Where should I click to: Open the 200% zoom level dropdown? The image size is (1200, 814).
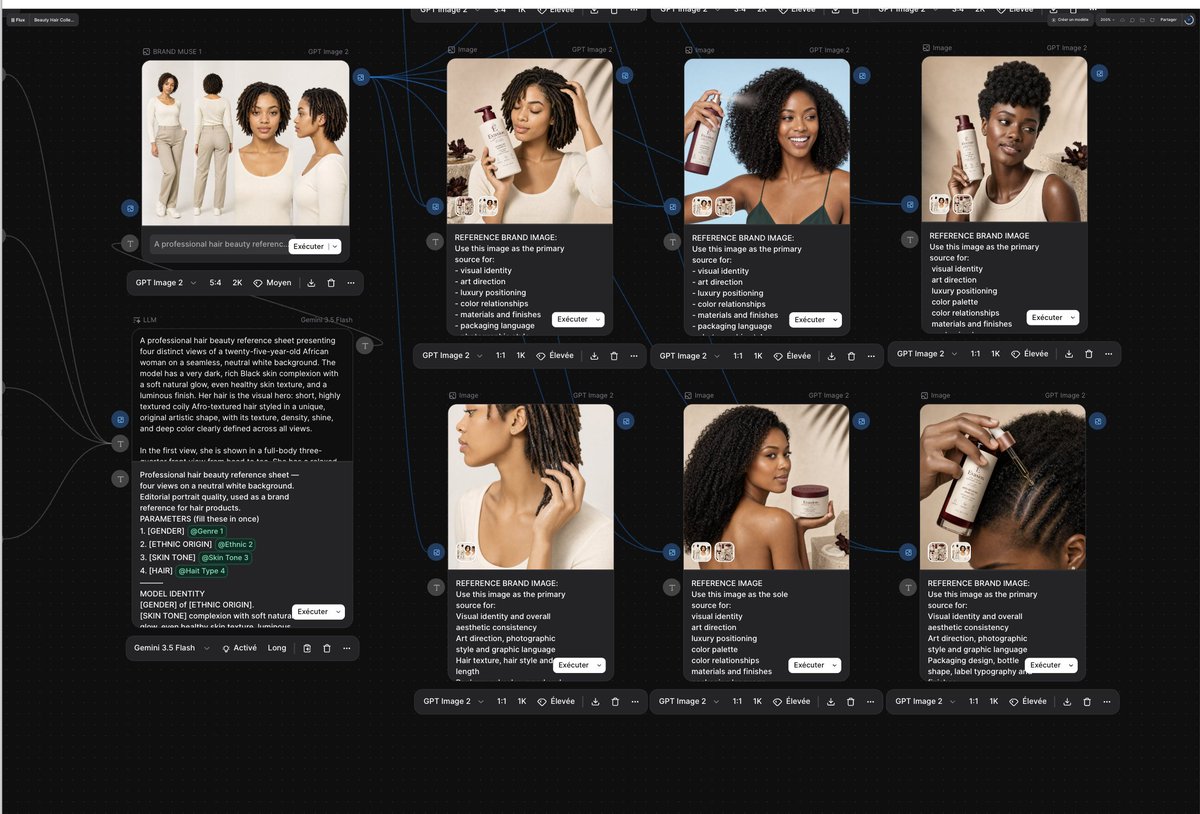pos(1106,19)
